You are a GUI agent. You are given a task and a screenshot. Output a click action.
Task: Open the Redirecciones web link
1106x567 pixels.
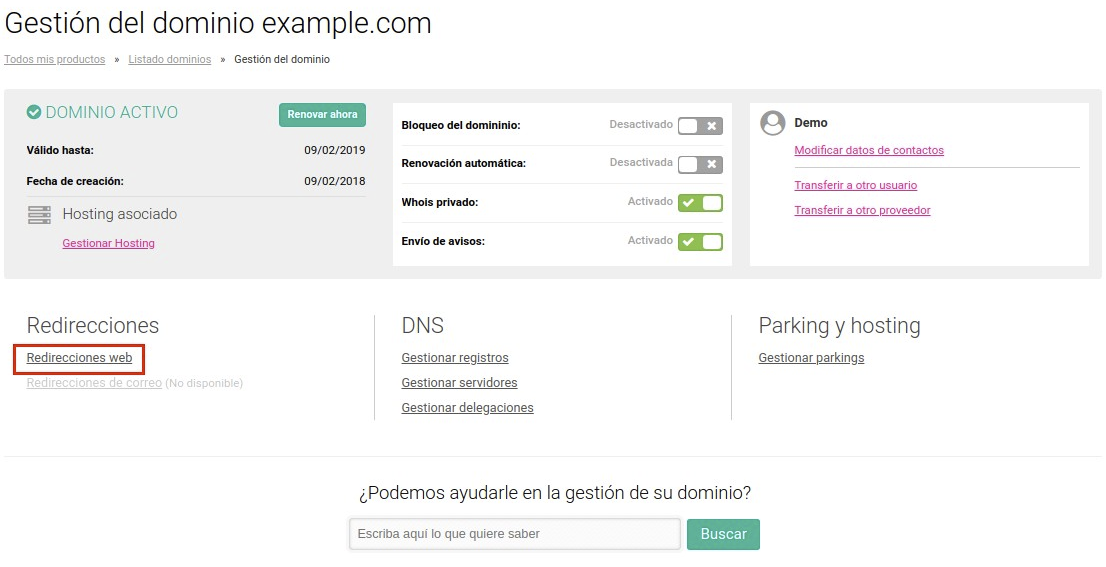80,358
